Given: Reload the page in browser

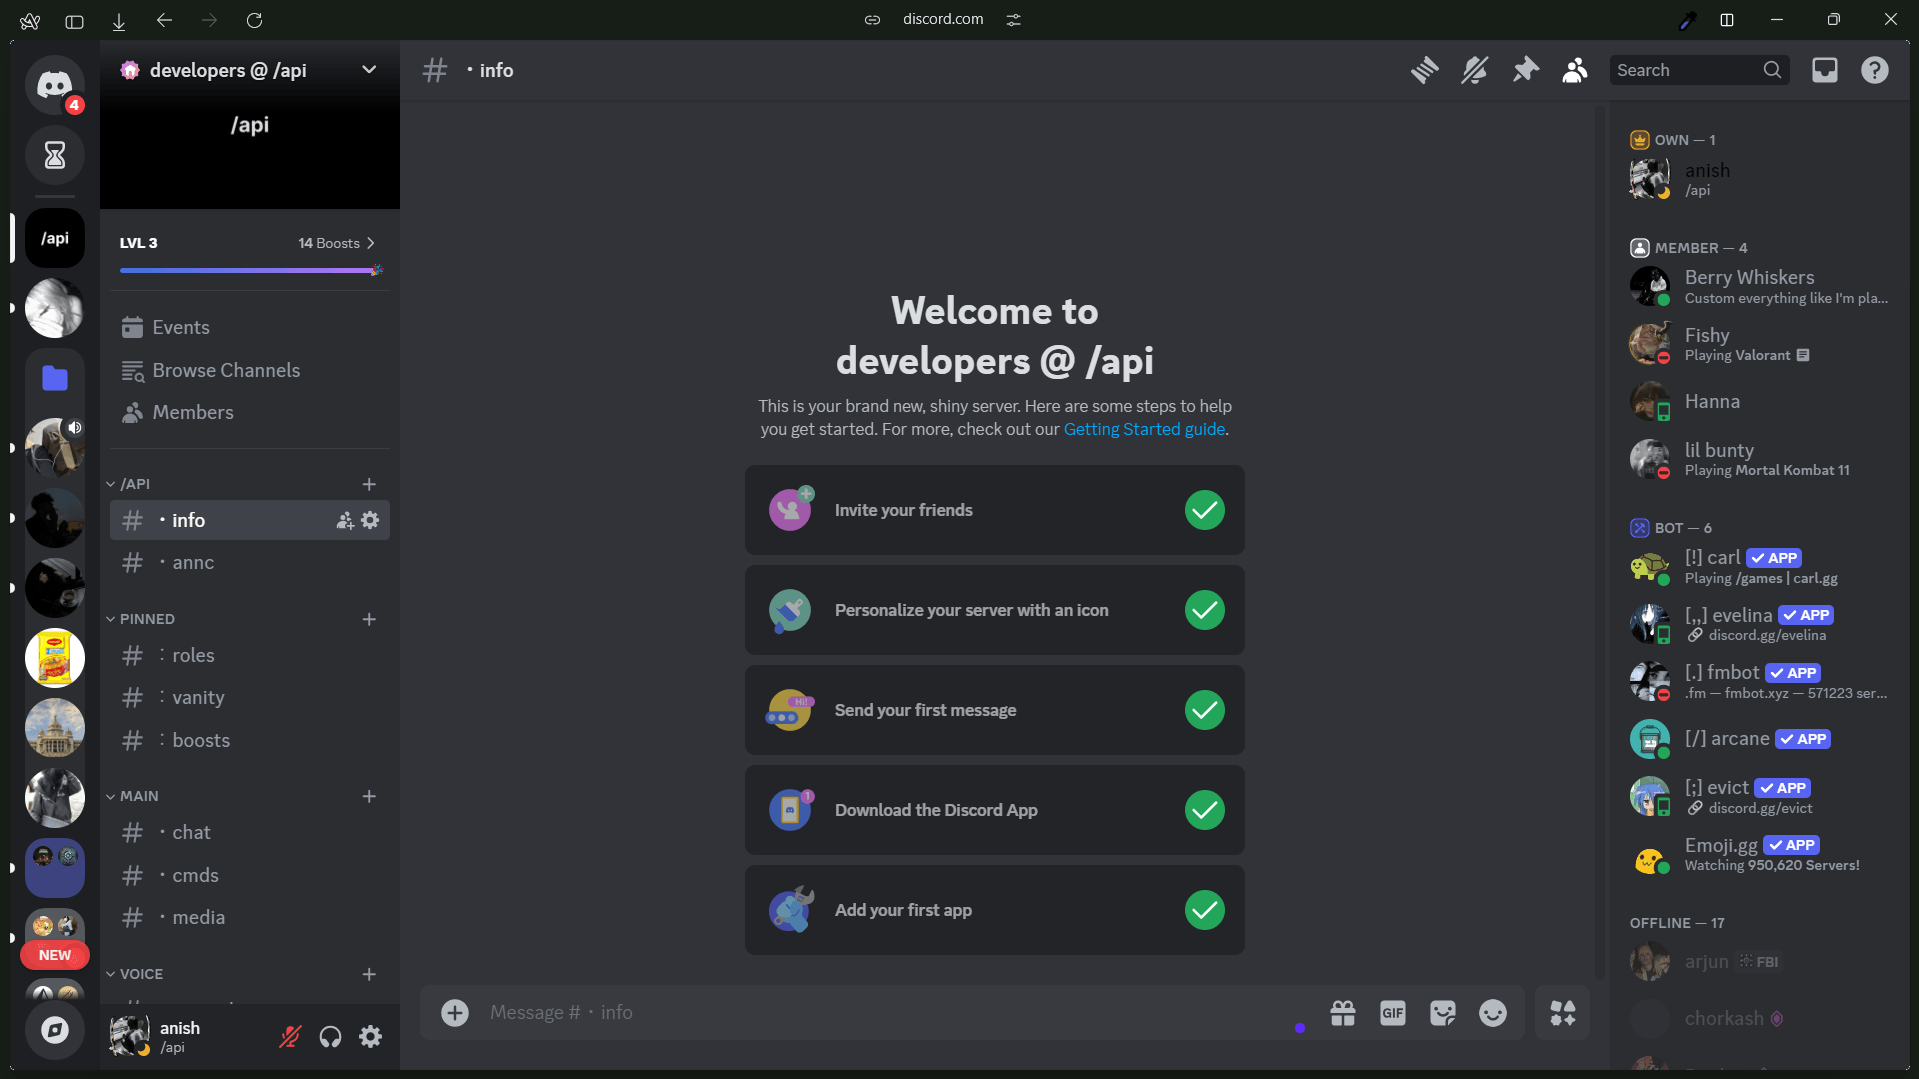Looking at the screenshot, I should tap(254, 20).
